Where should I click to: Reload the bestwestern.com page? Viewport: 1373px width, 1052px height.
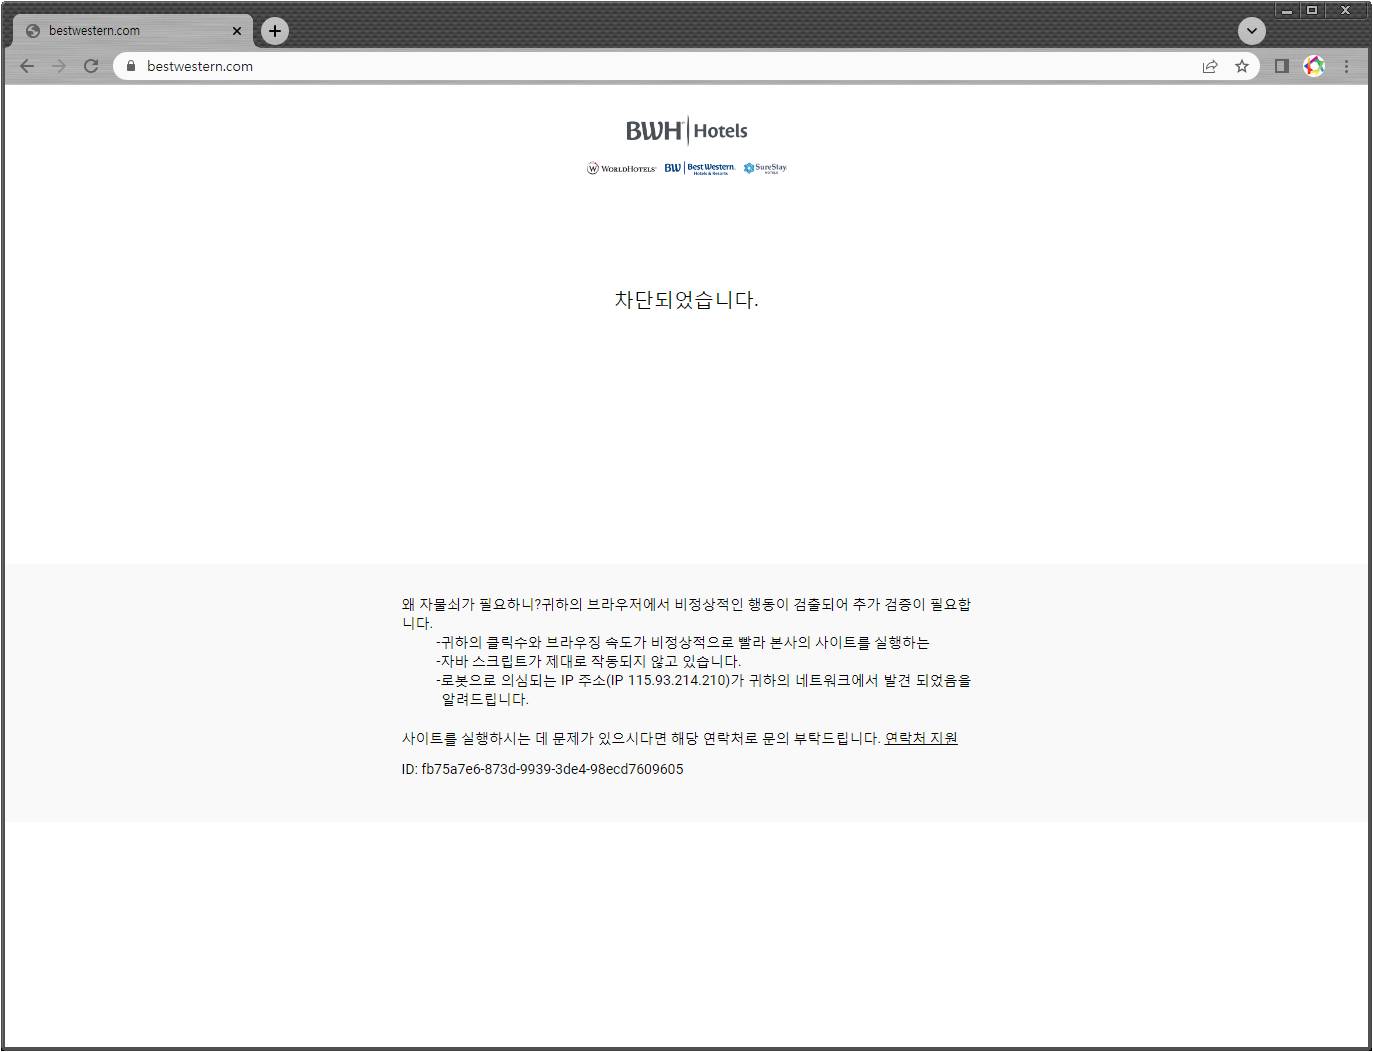[x=91, y=66]
